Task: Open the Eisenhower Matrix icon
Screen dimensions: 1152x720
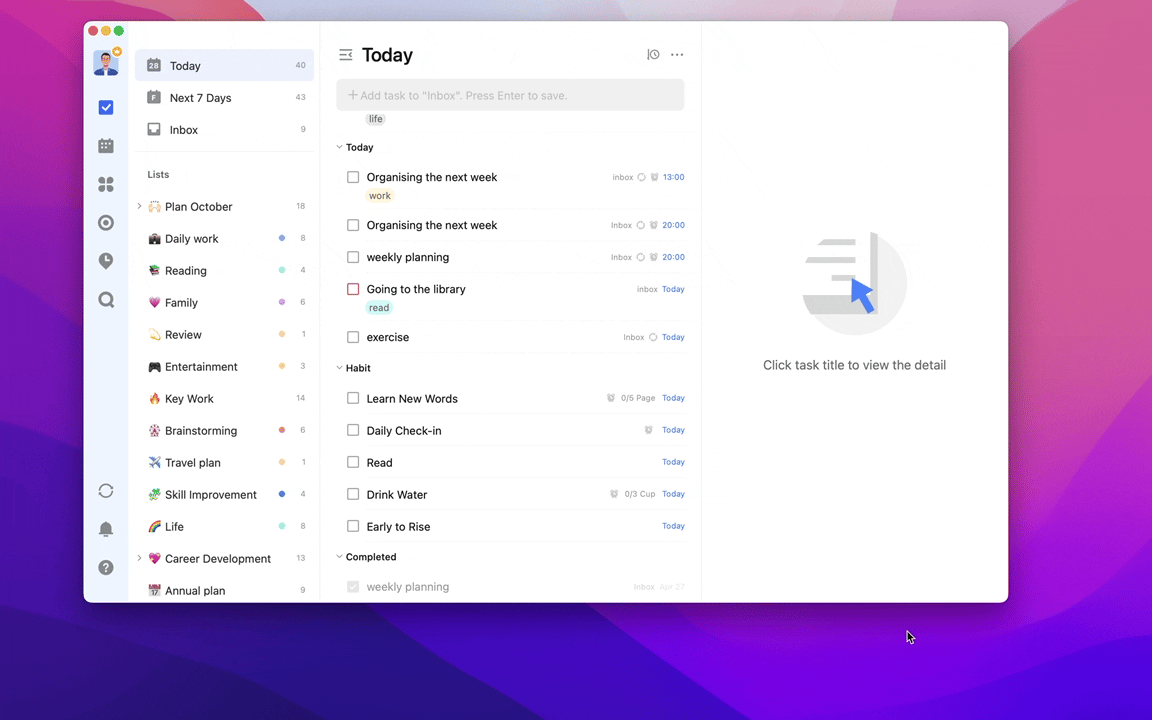Action: (106, 184)
